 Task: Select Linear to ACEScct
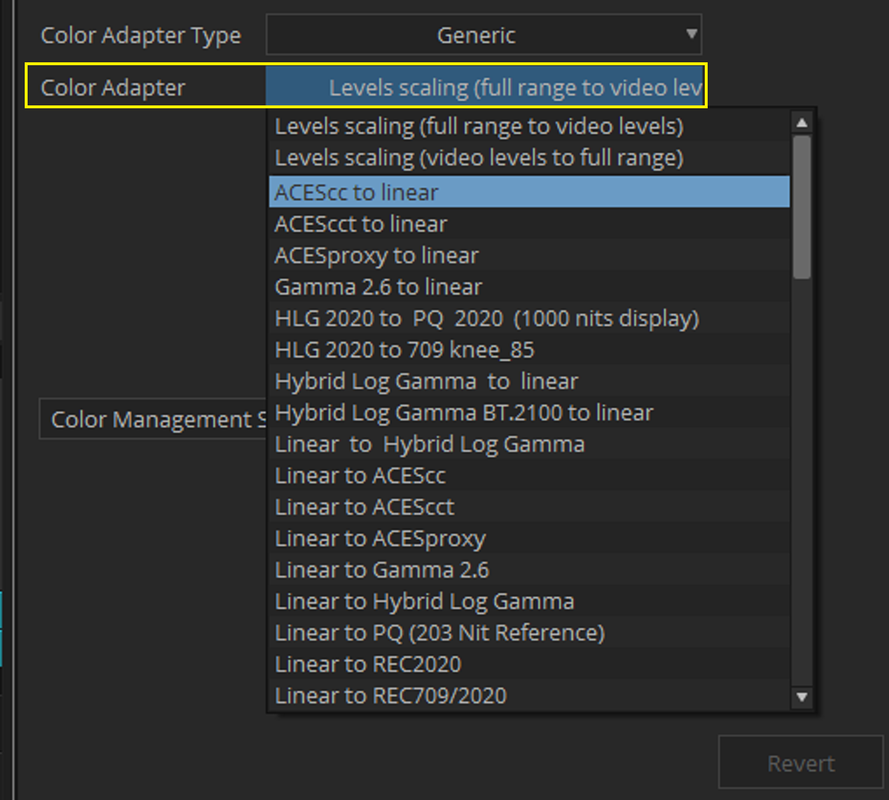[529, 507]
